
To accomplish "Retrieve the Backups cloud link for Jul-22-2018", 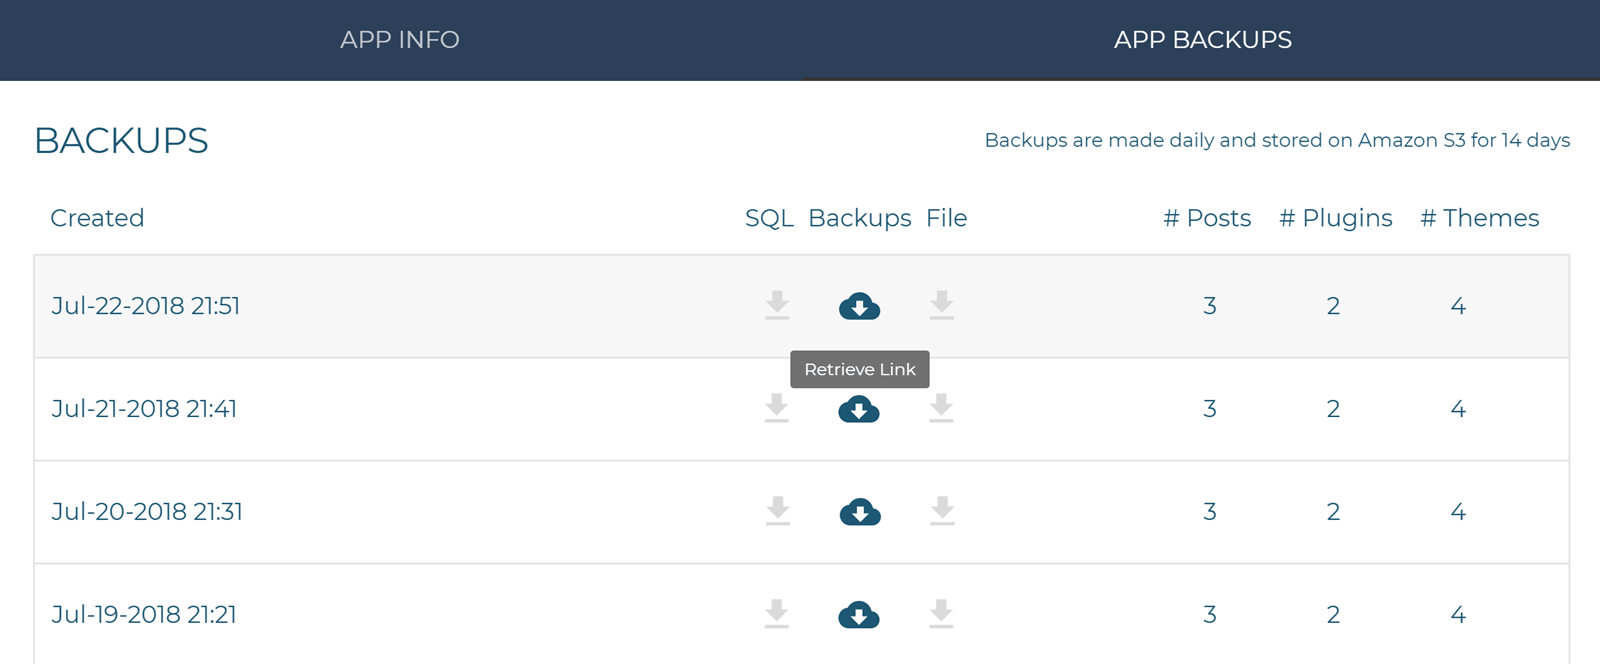I will tap(860, 307).
